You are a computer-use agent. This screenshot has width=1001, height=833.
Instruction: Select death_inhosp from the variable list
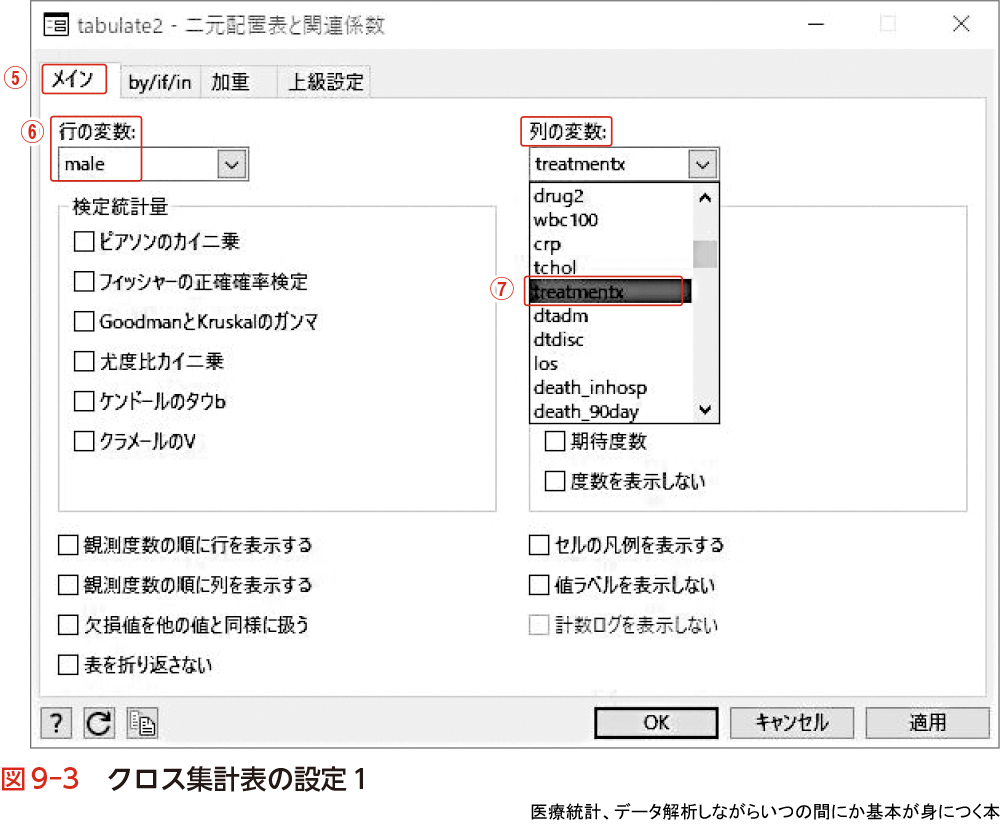(590, 387)
